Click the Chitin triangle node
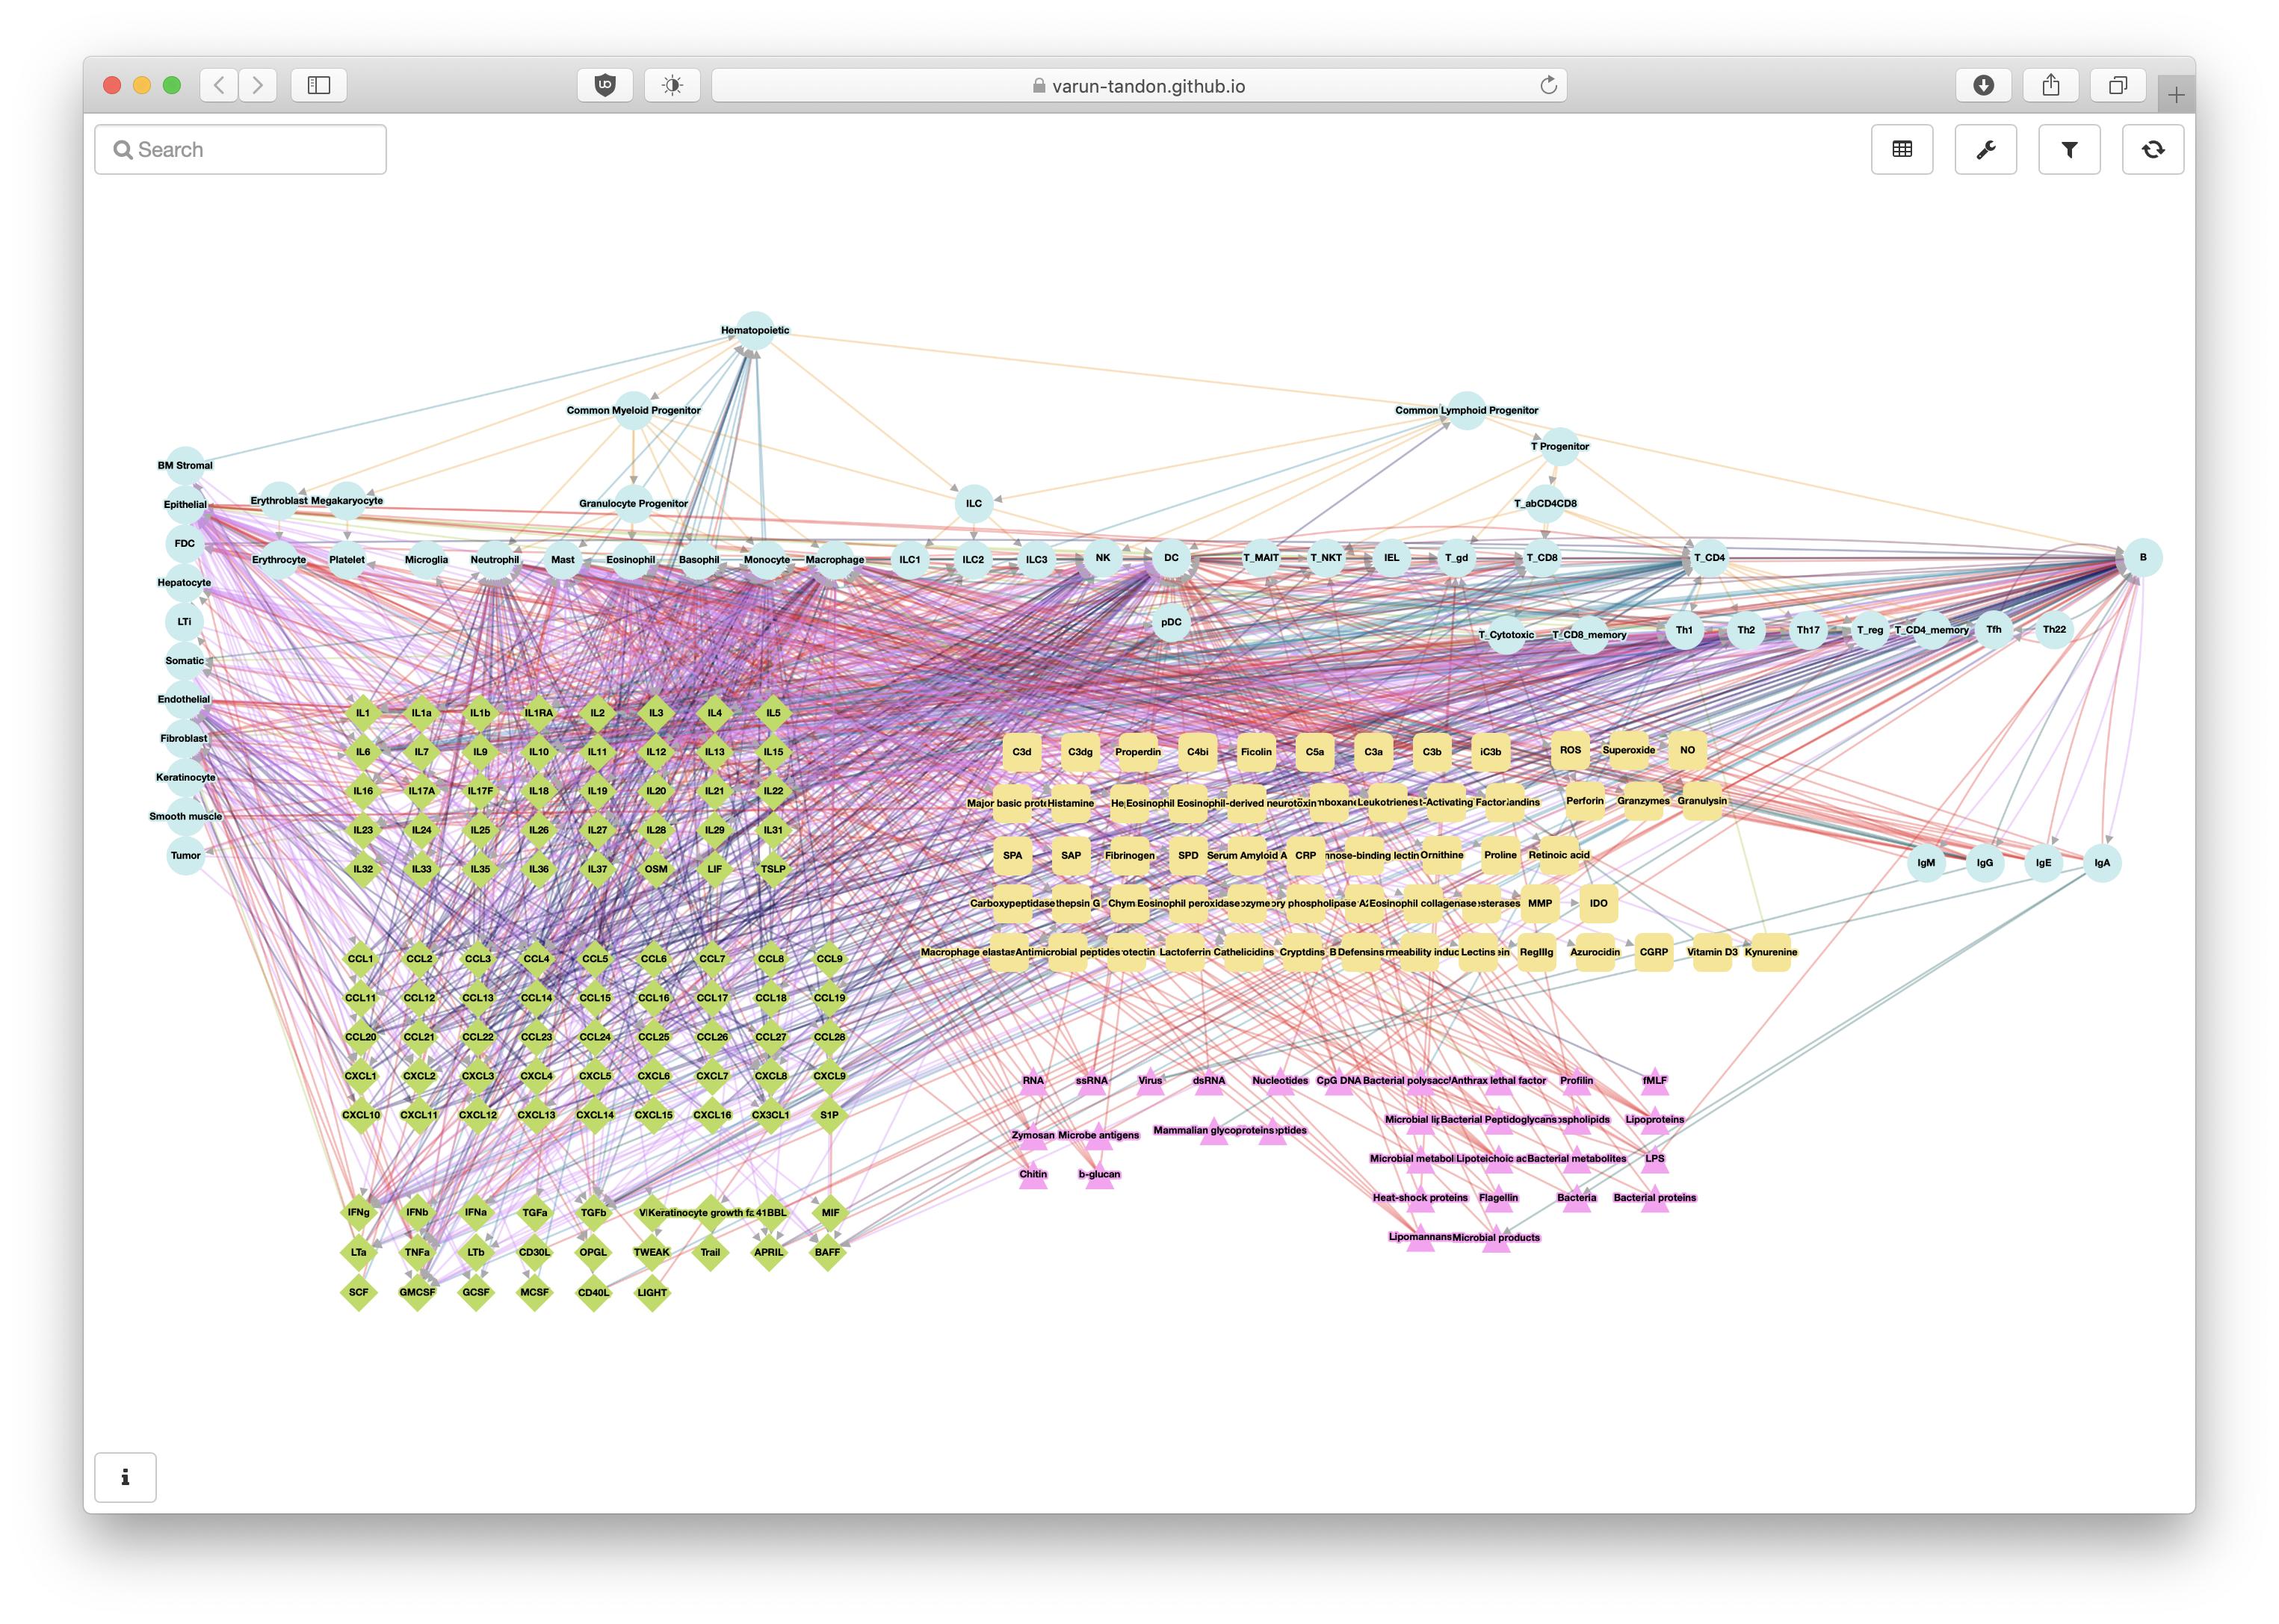 pos(1033,1174)
